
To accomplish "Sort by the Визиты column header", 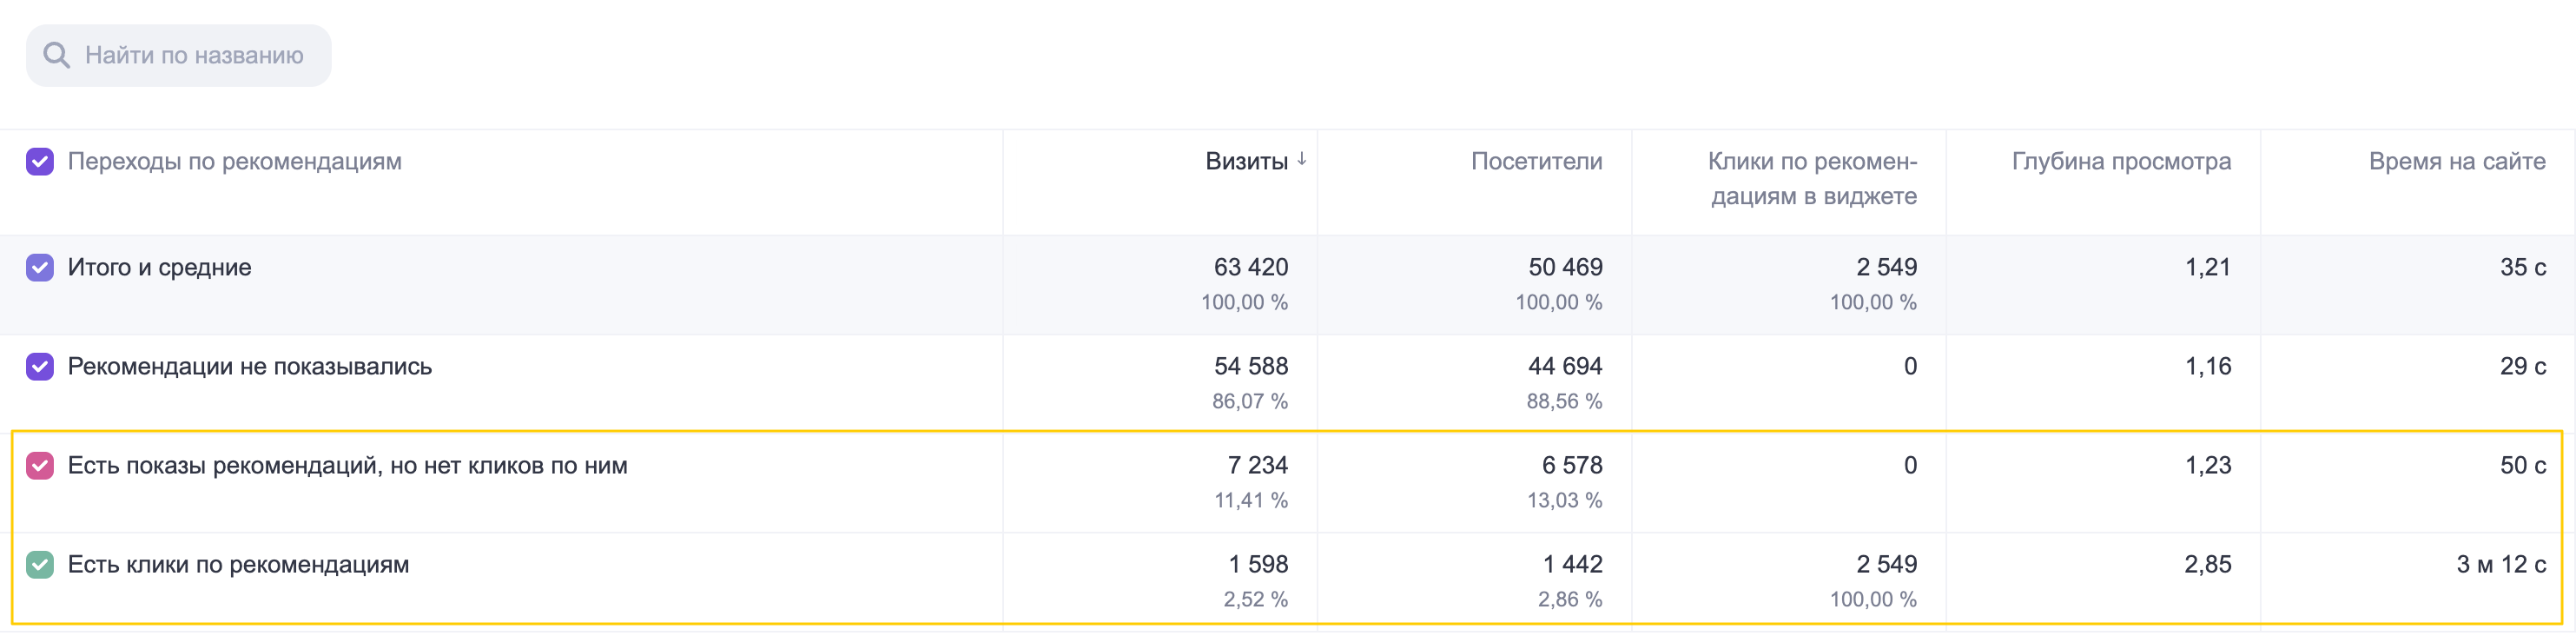I will [x=1246, y=161].
